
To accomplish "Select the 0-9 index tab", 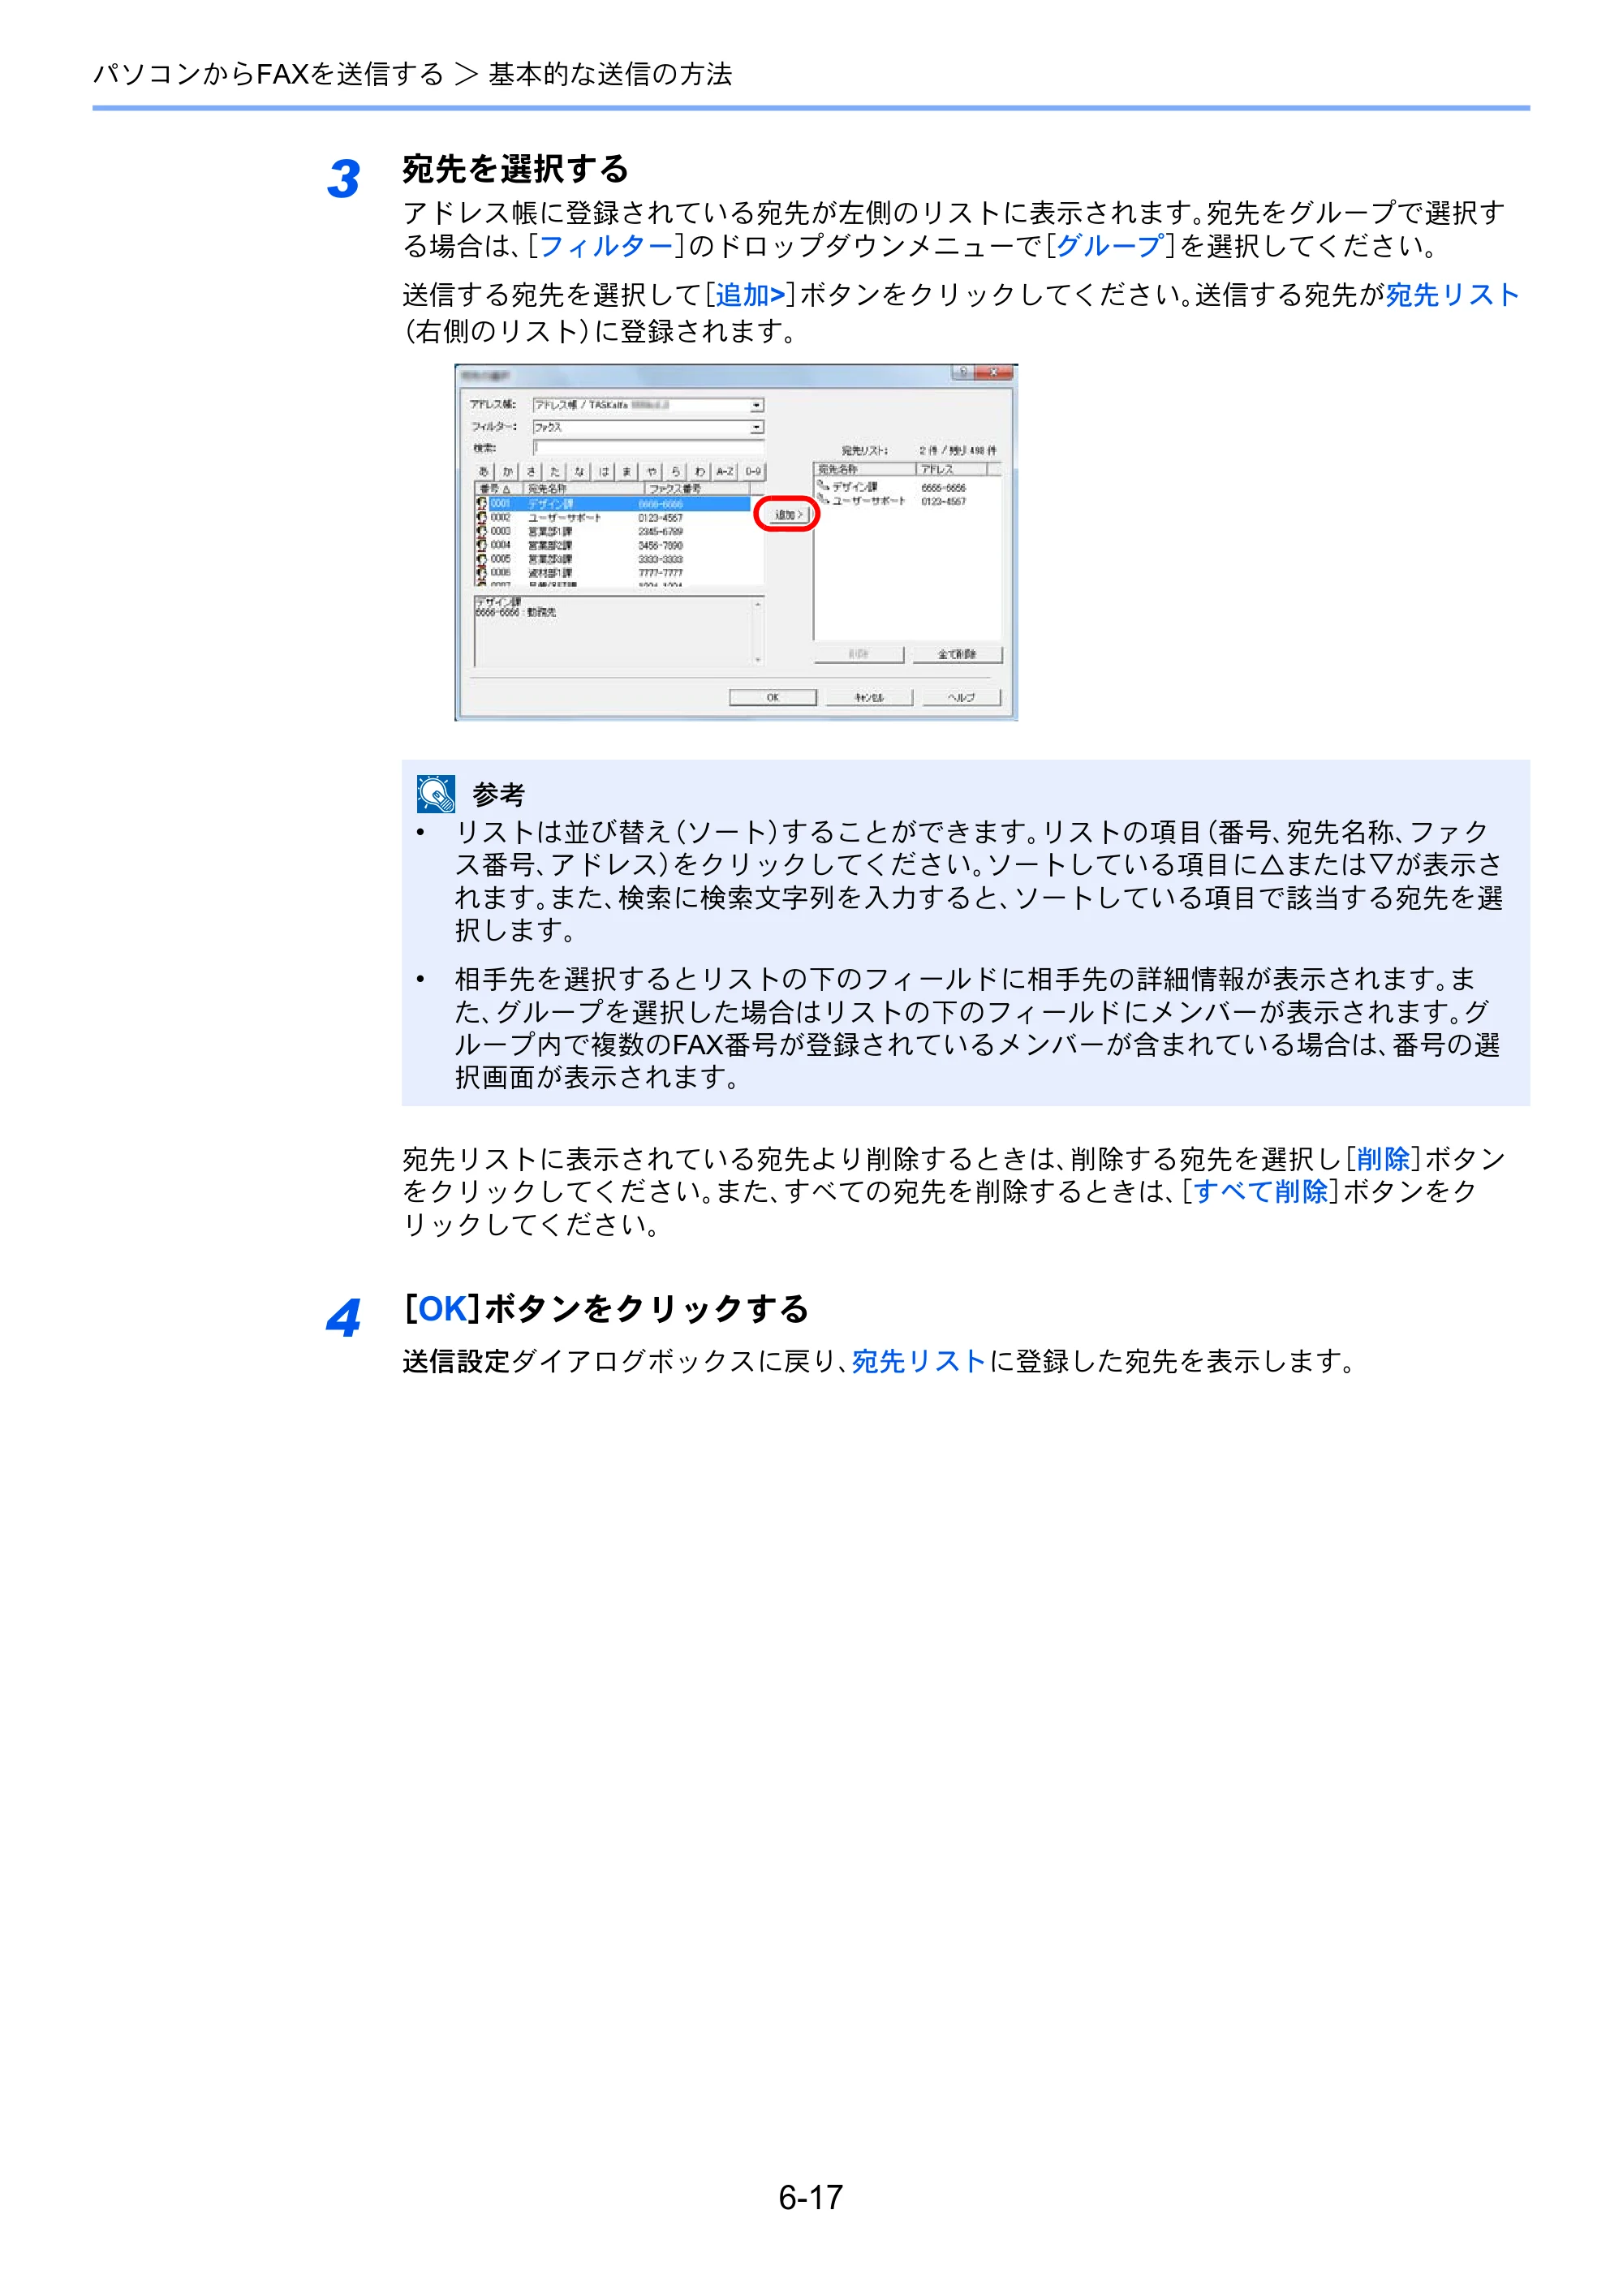I will tap(753, 471).
